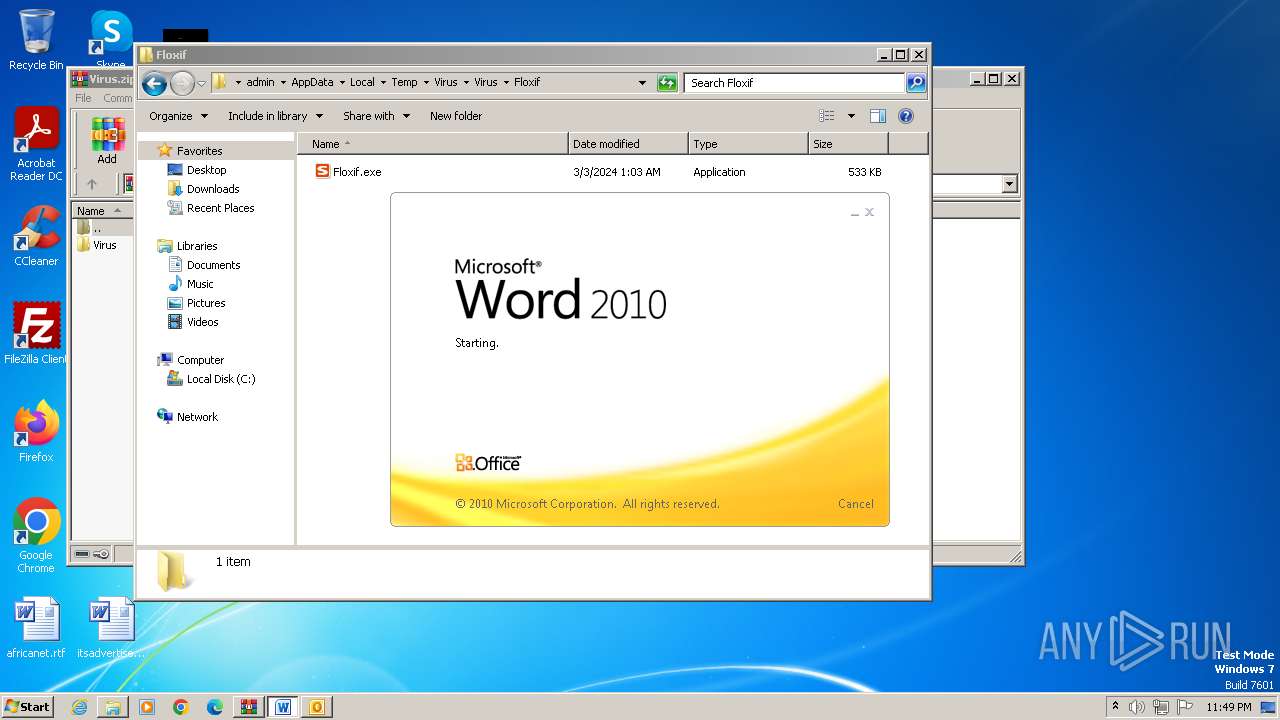Open recent pages dropdown arrow
Image resolution: width=1280 pixels, height=720 pixels.
pos(201,83)
